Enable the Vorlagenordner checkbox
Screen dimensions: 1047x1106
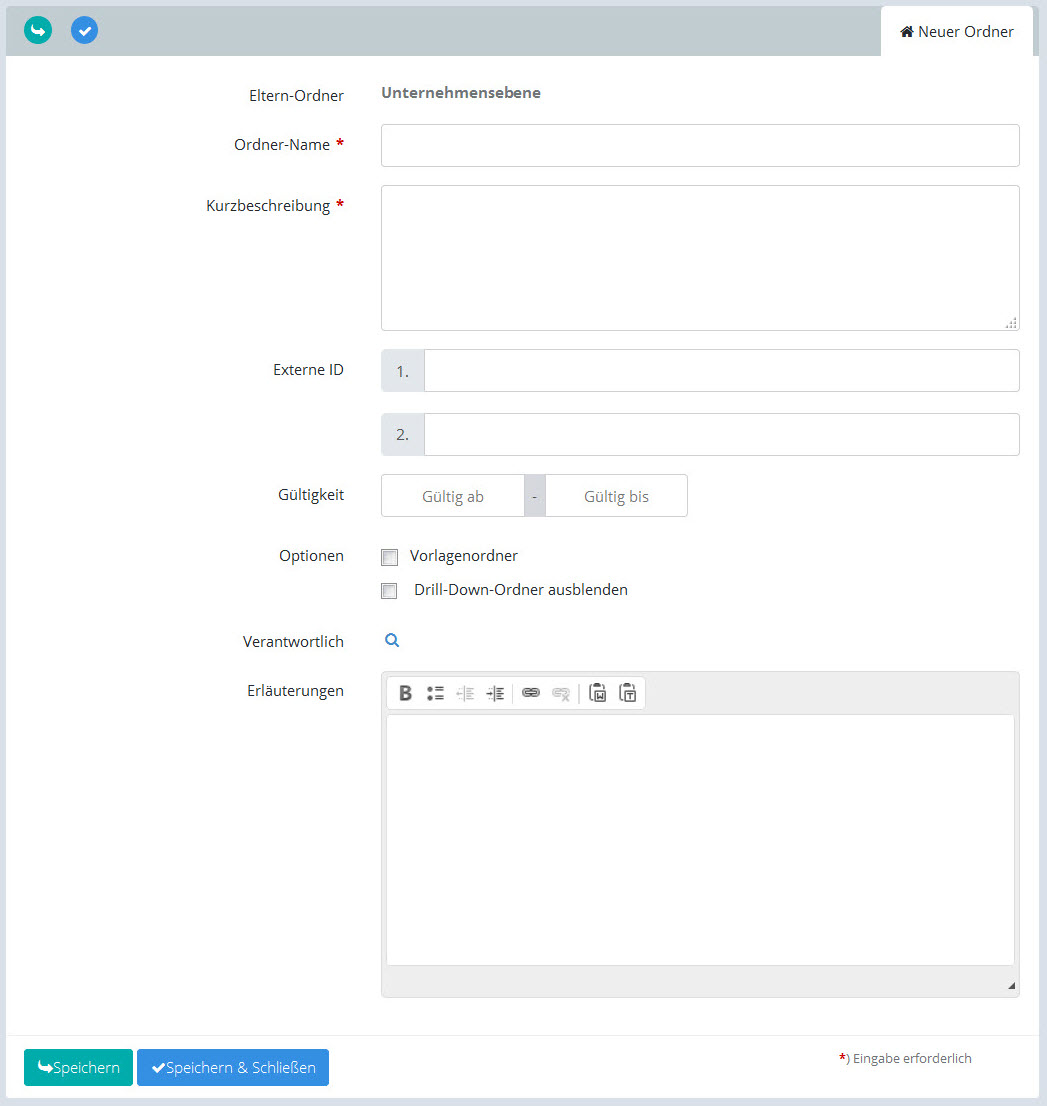click(390, 557)
